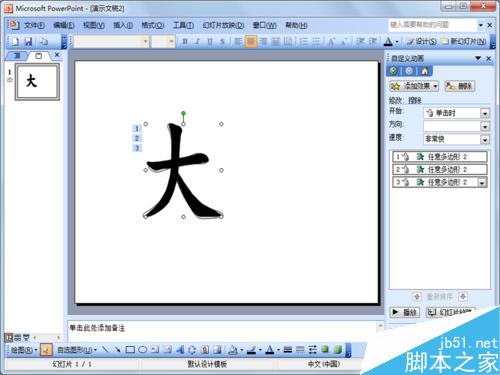This screenshot has height=375, width=500.
Task: Click the 新幻灯片(N) new slide button
Action: (464, 42)
